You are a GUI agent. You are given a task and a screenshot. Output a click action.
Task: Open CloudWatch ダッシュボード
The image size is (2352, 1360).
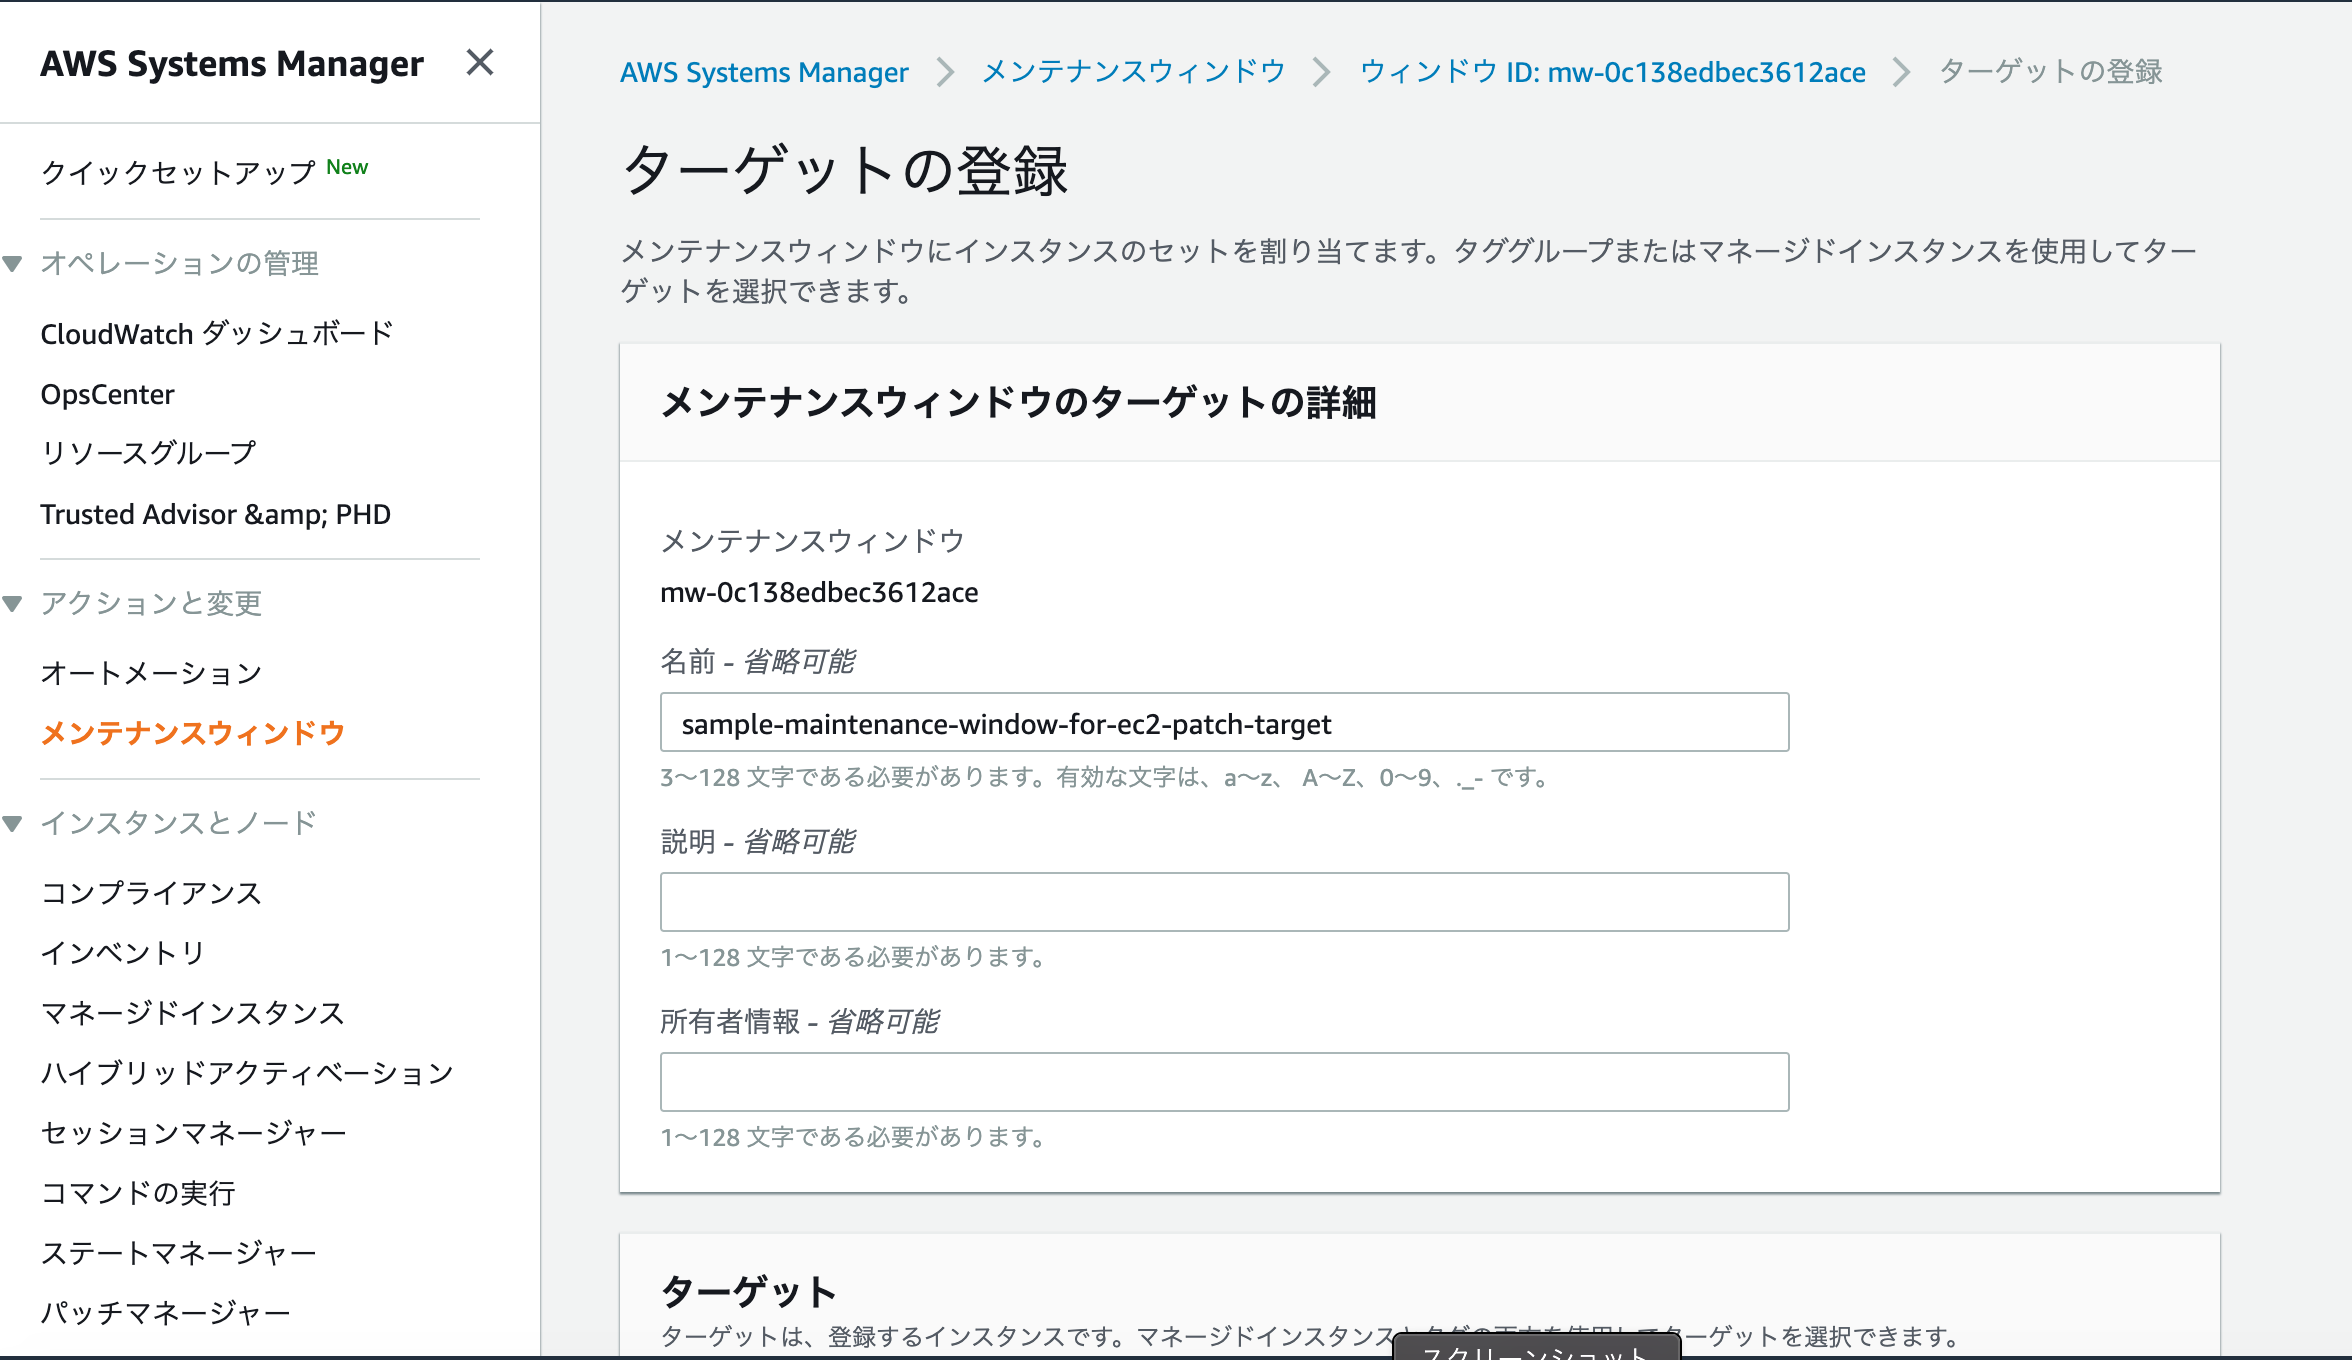[217, 333]
